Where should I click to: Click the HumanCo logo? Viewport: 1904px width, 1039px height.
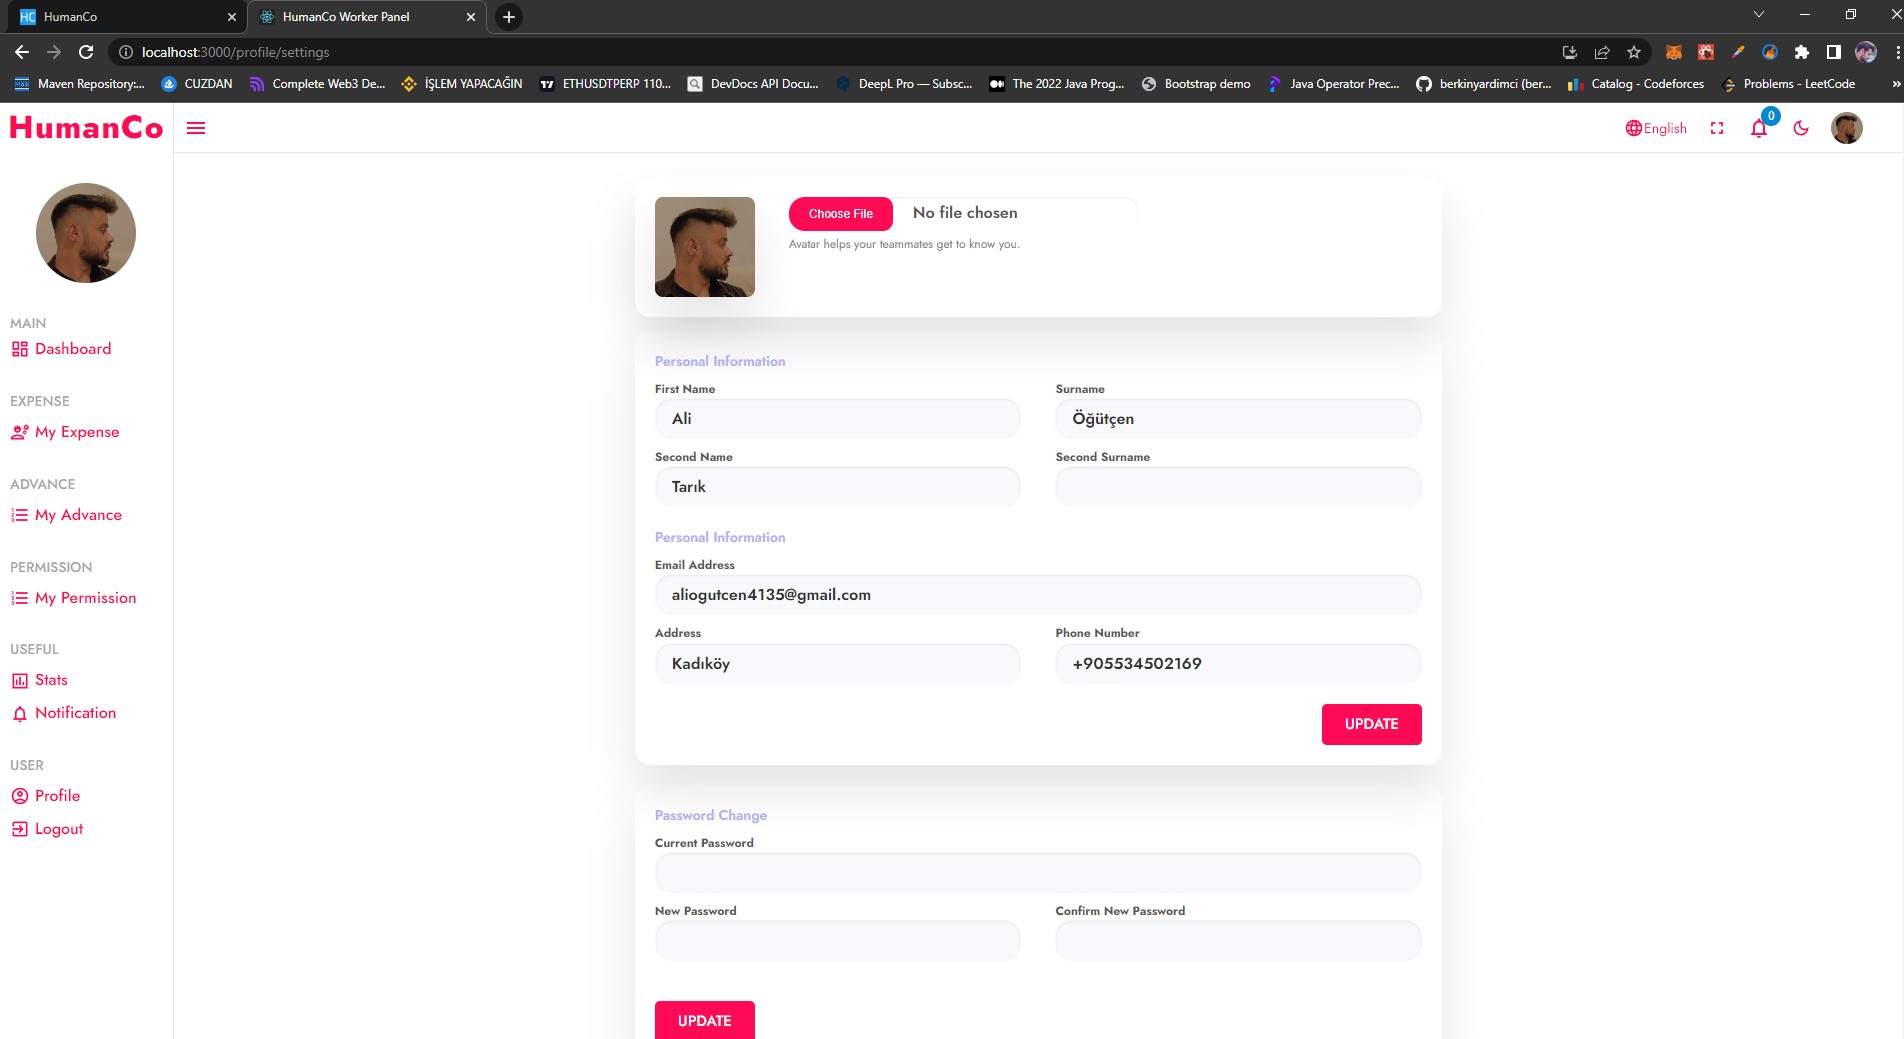tap(85, 128)
